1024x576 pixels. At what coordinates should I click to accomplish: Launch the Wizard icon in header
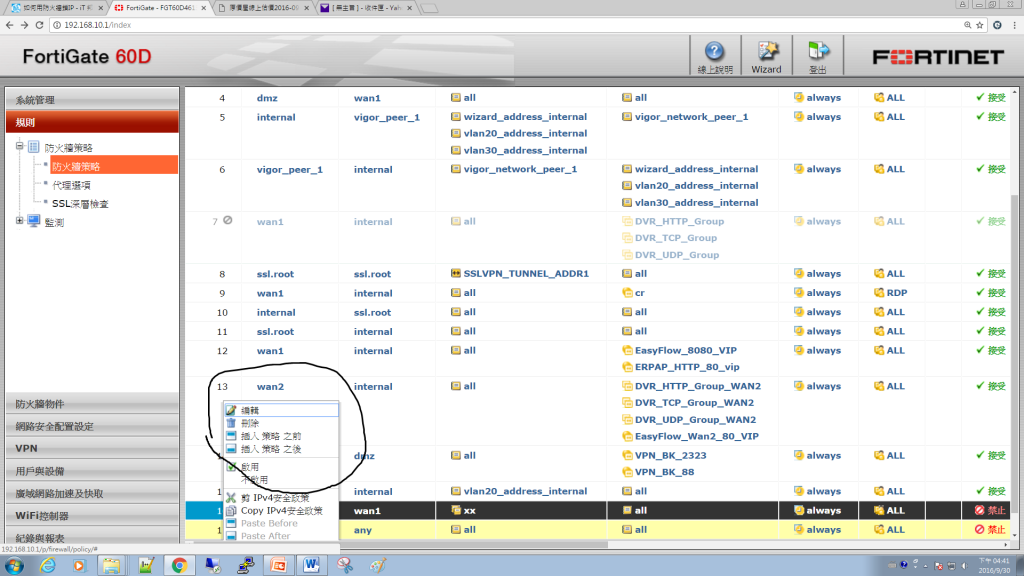tap(766, 56)
